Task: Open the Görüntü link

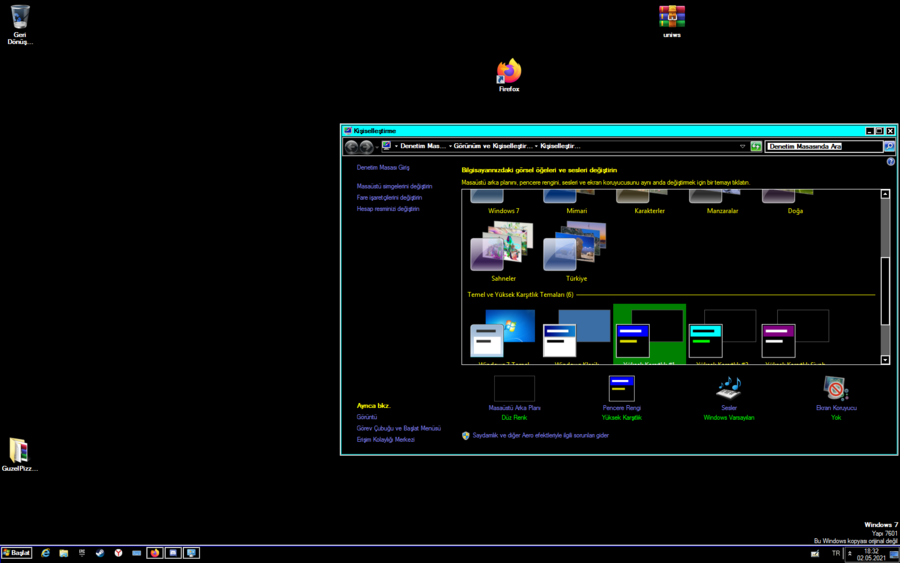Action: (367, 417)
